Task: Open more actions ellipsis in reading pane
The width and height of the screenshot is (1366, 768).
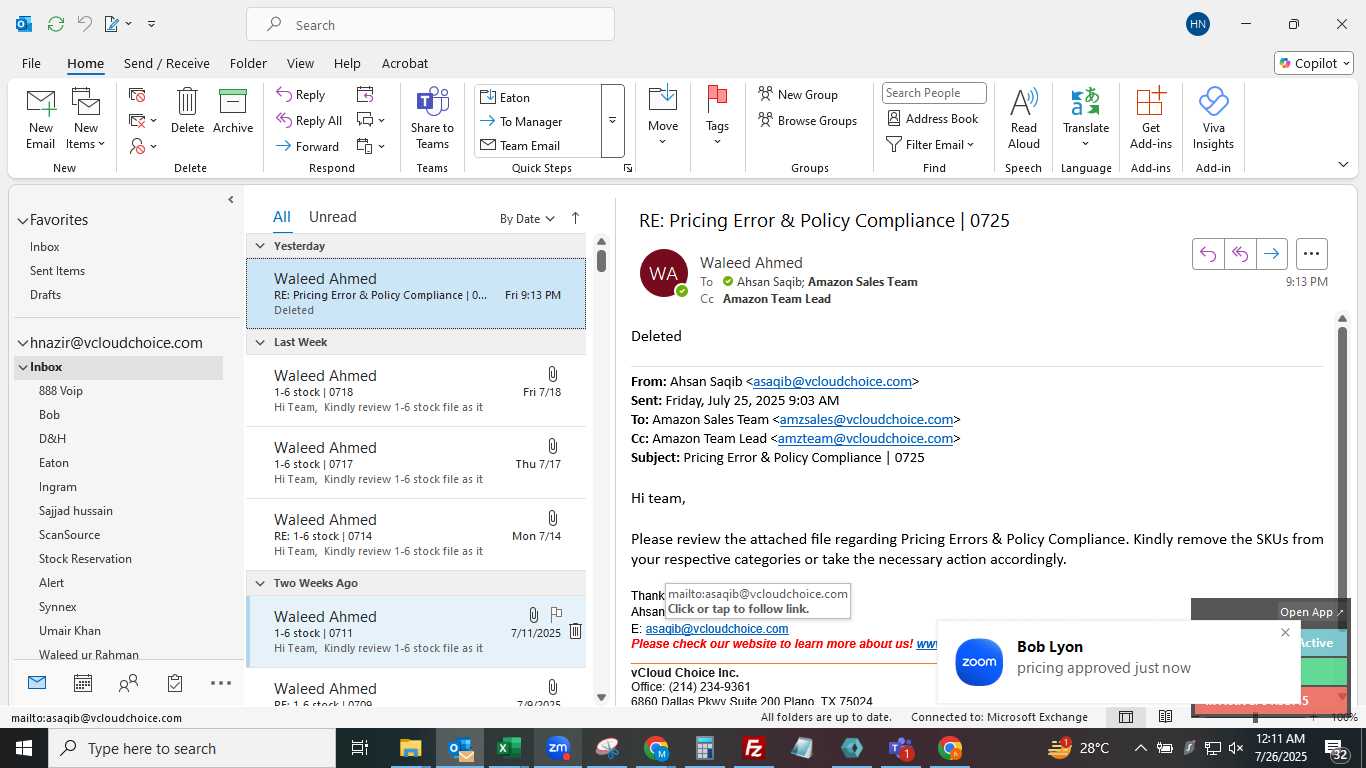Action: tap(1311, 254)
